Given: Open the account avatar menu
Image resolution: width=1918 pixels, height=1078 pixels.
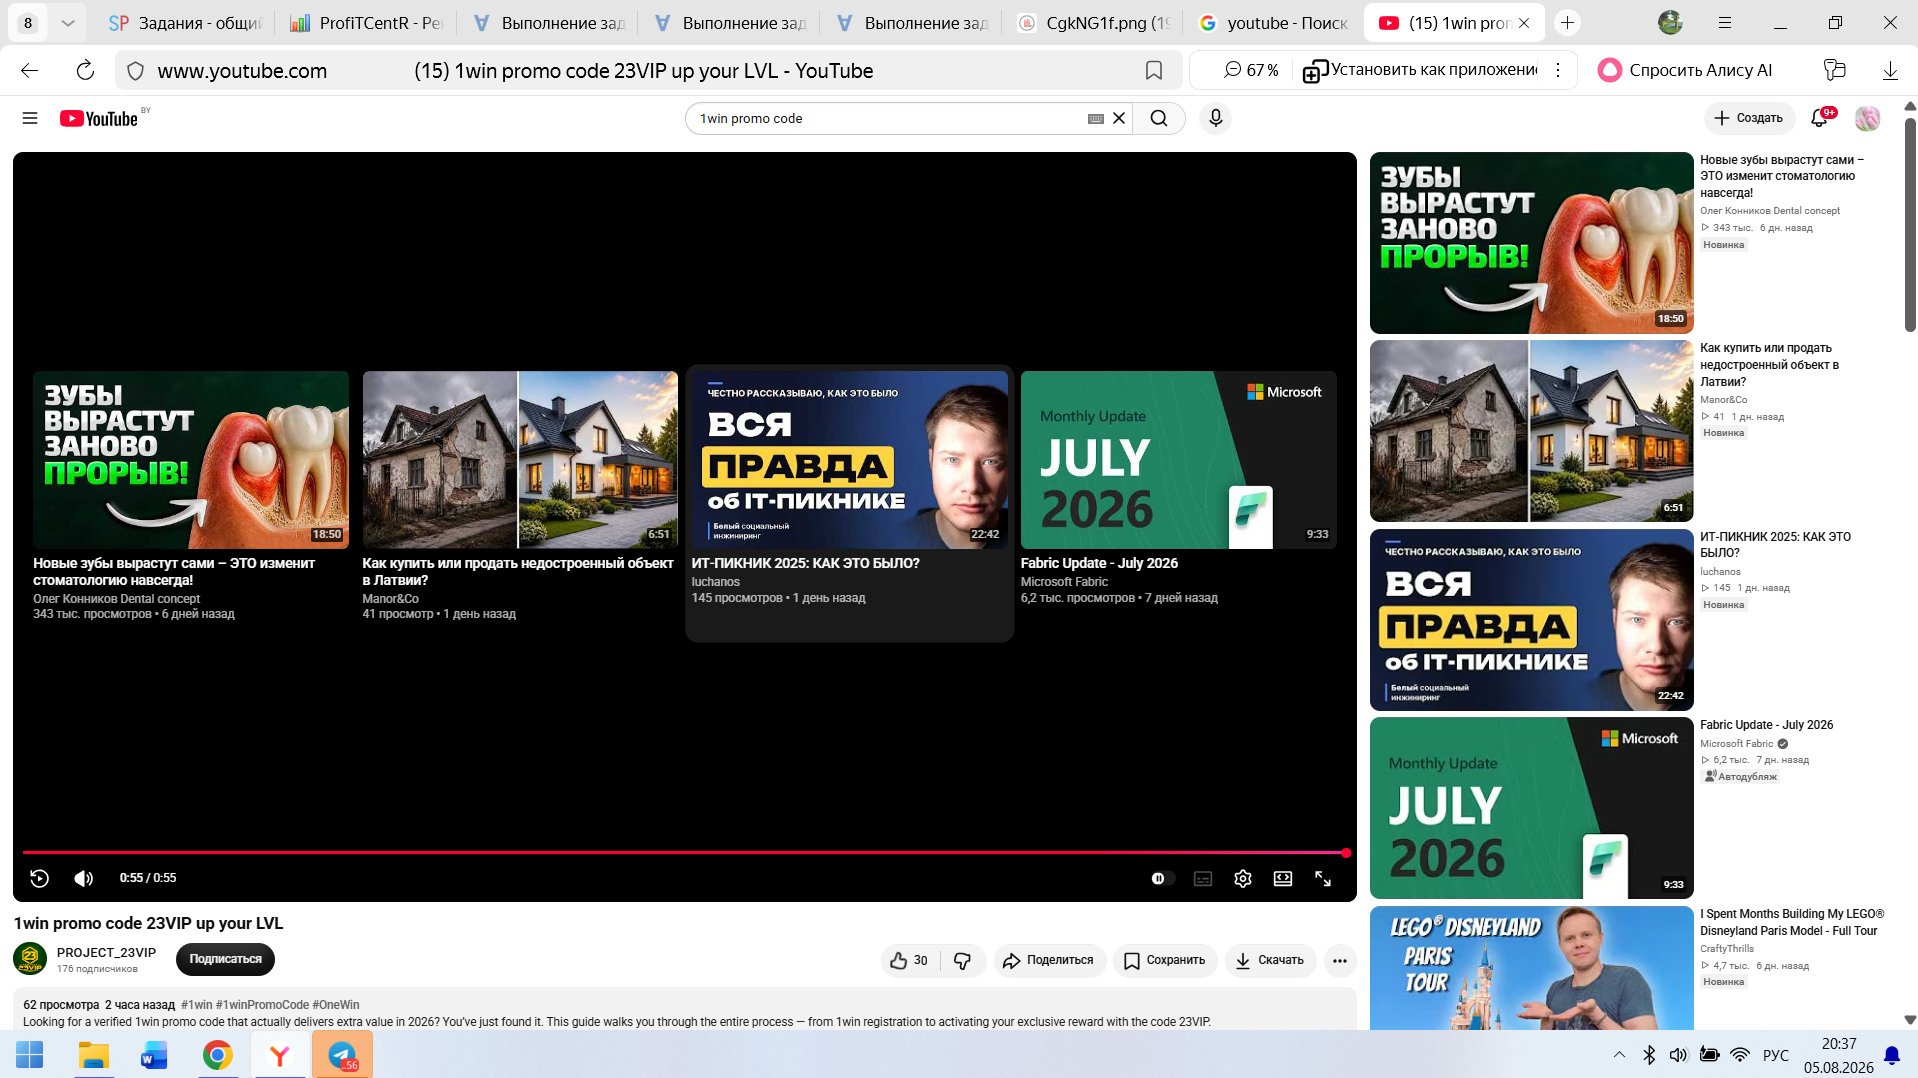Looking at the screenshot, I should (1867, 118).
